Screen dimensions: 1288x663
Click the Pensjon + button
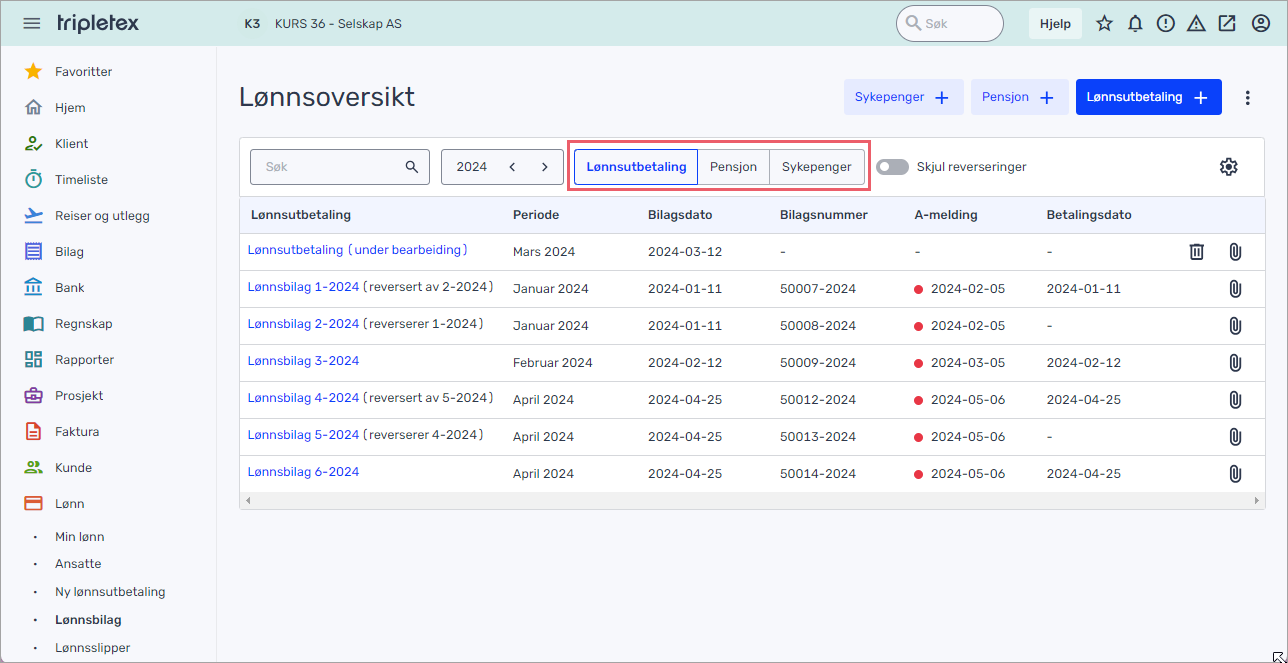point(1020,97)
